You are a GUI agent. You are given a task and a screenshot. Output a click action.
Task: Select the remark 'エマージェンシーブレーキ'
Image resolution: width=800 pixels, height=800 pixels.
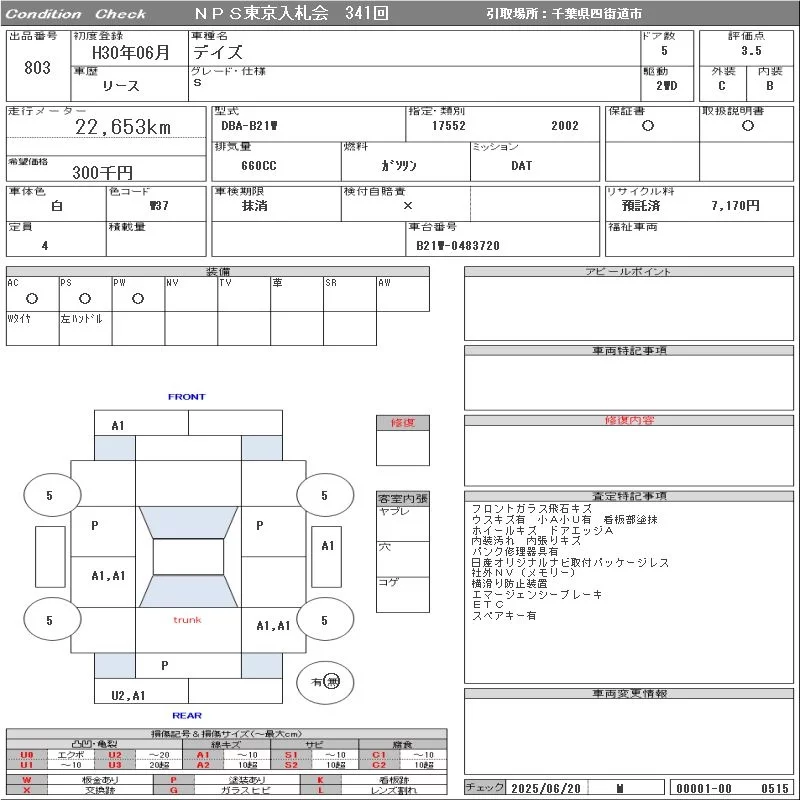537,594
